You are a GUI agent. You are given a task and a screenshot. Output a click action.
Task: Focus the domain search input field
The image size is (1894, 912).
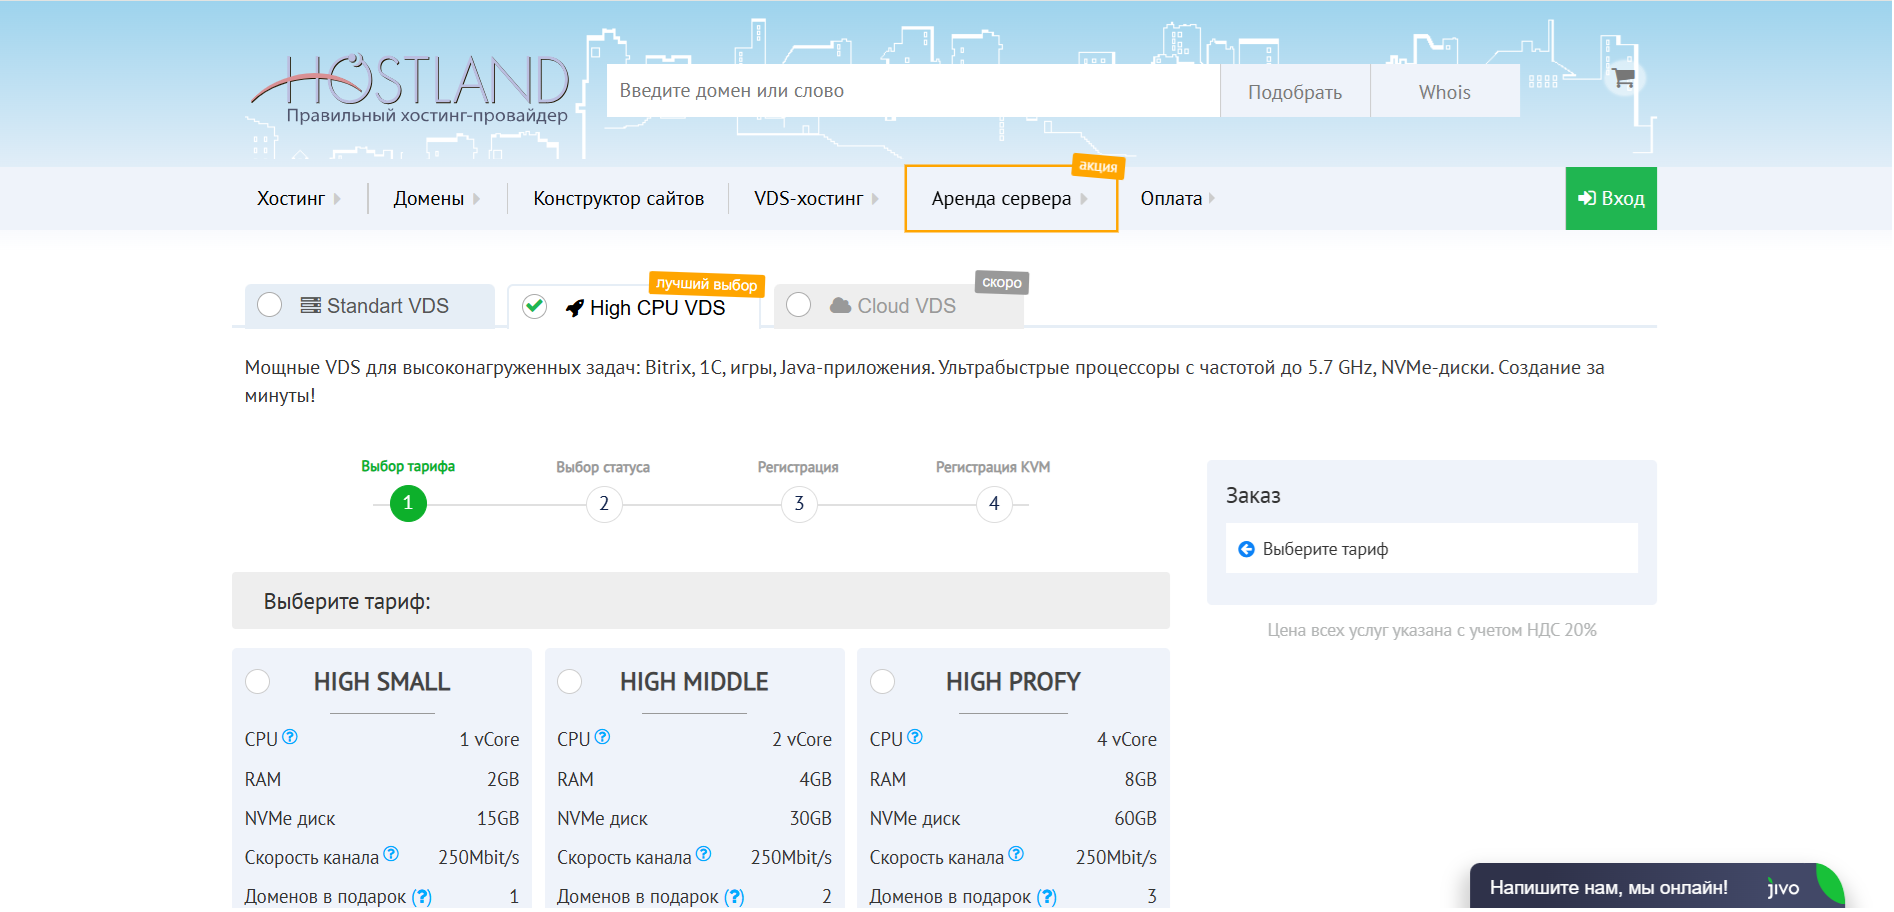912,91
